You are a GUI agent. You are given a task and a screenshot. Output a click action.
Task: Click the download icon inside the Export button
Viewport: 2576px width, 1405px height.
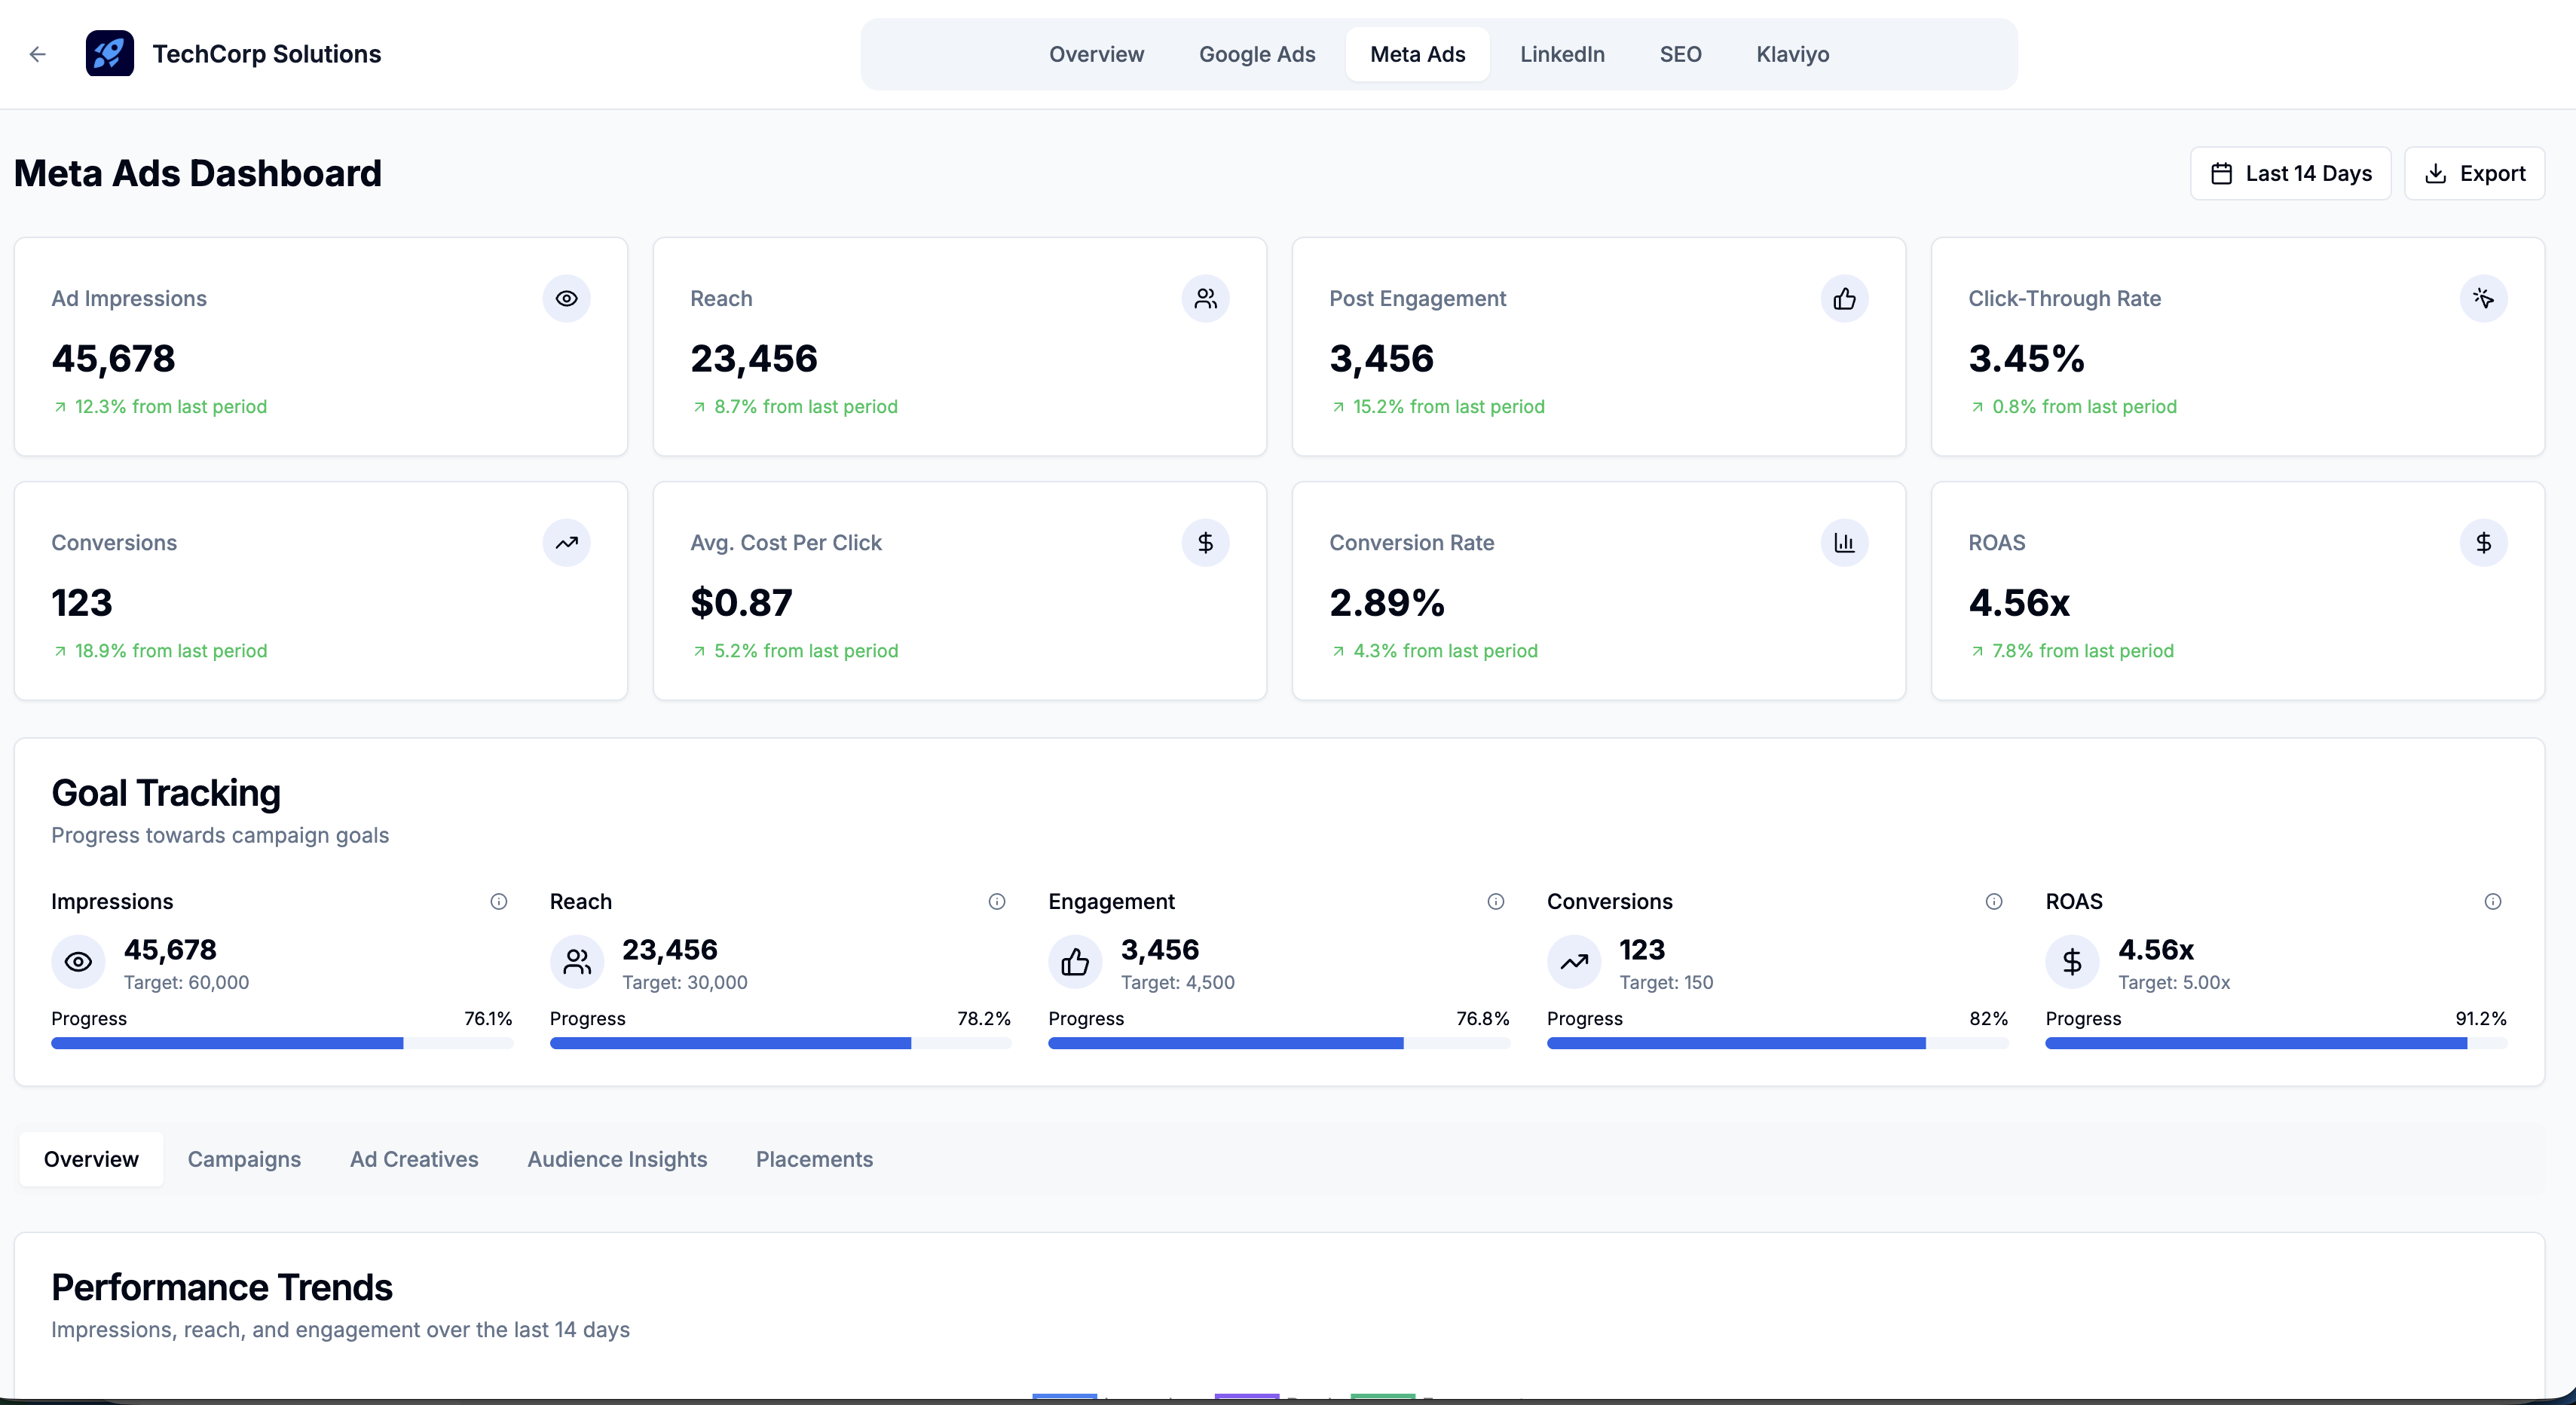coord(2434,173)
